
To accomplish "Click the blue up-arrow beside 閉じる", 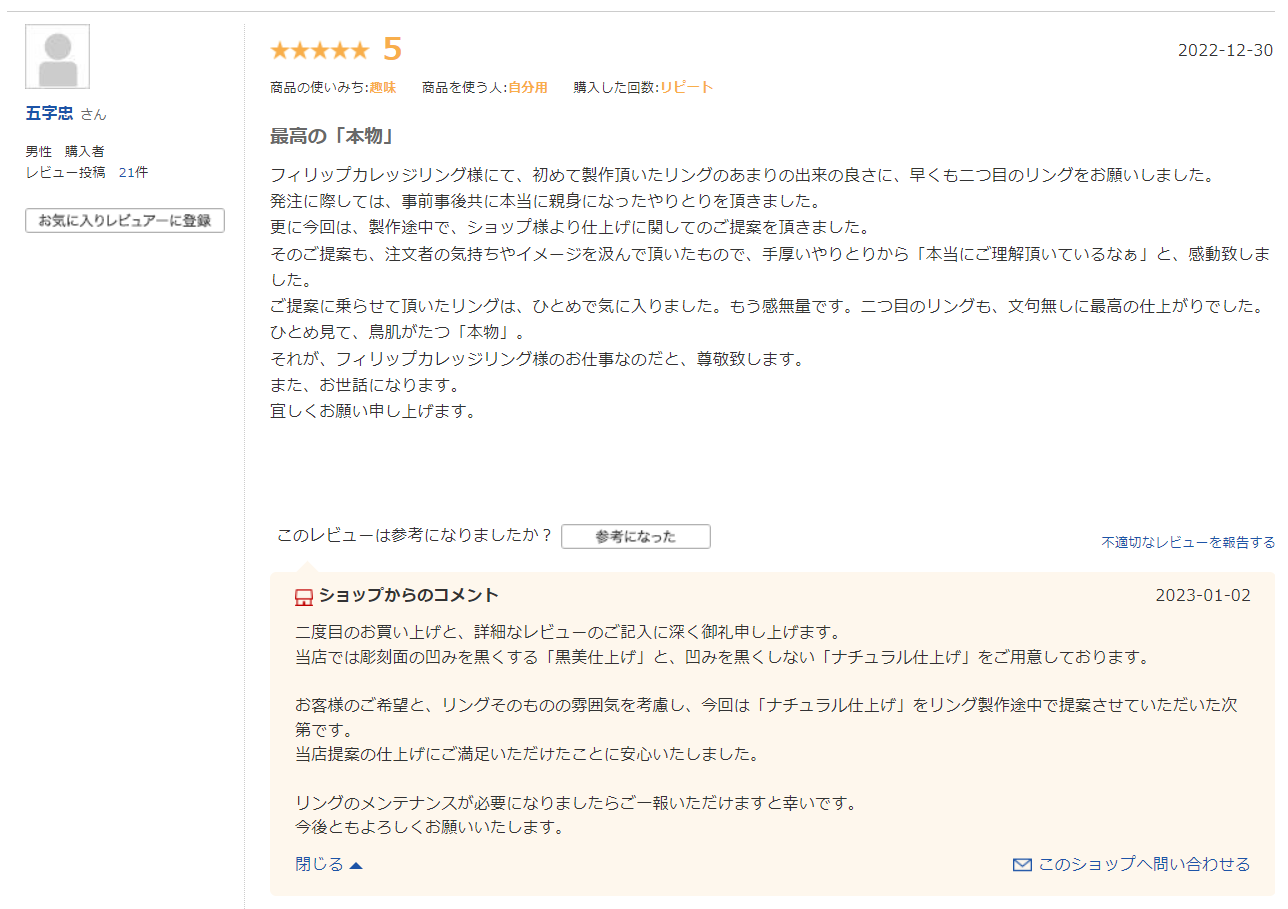I will (356, 865).
